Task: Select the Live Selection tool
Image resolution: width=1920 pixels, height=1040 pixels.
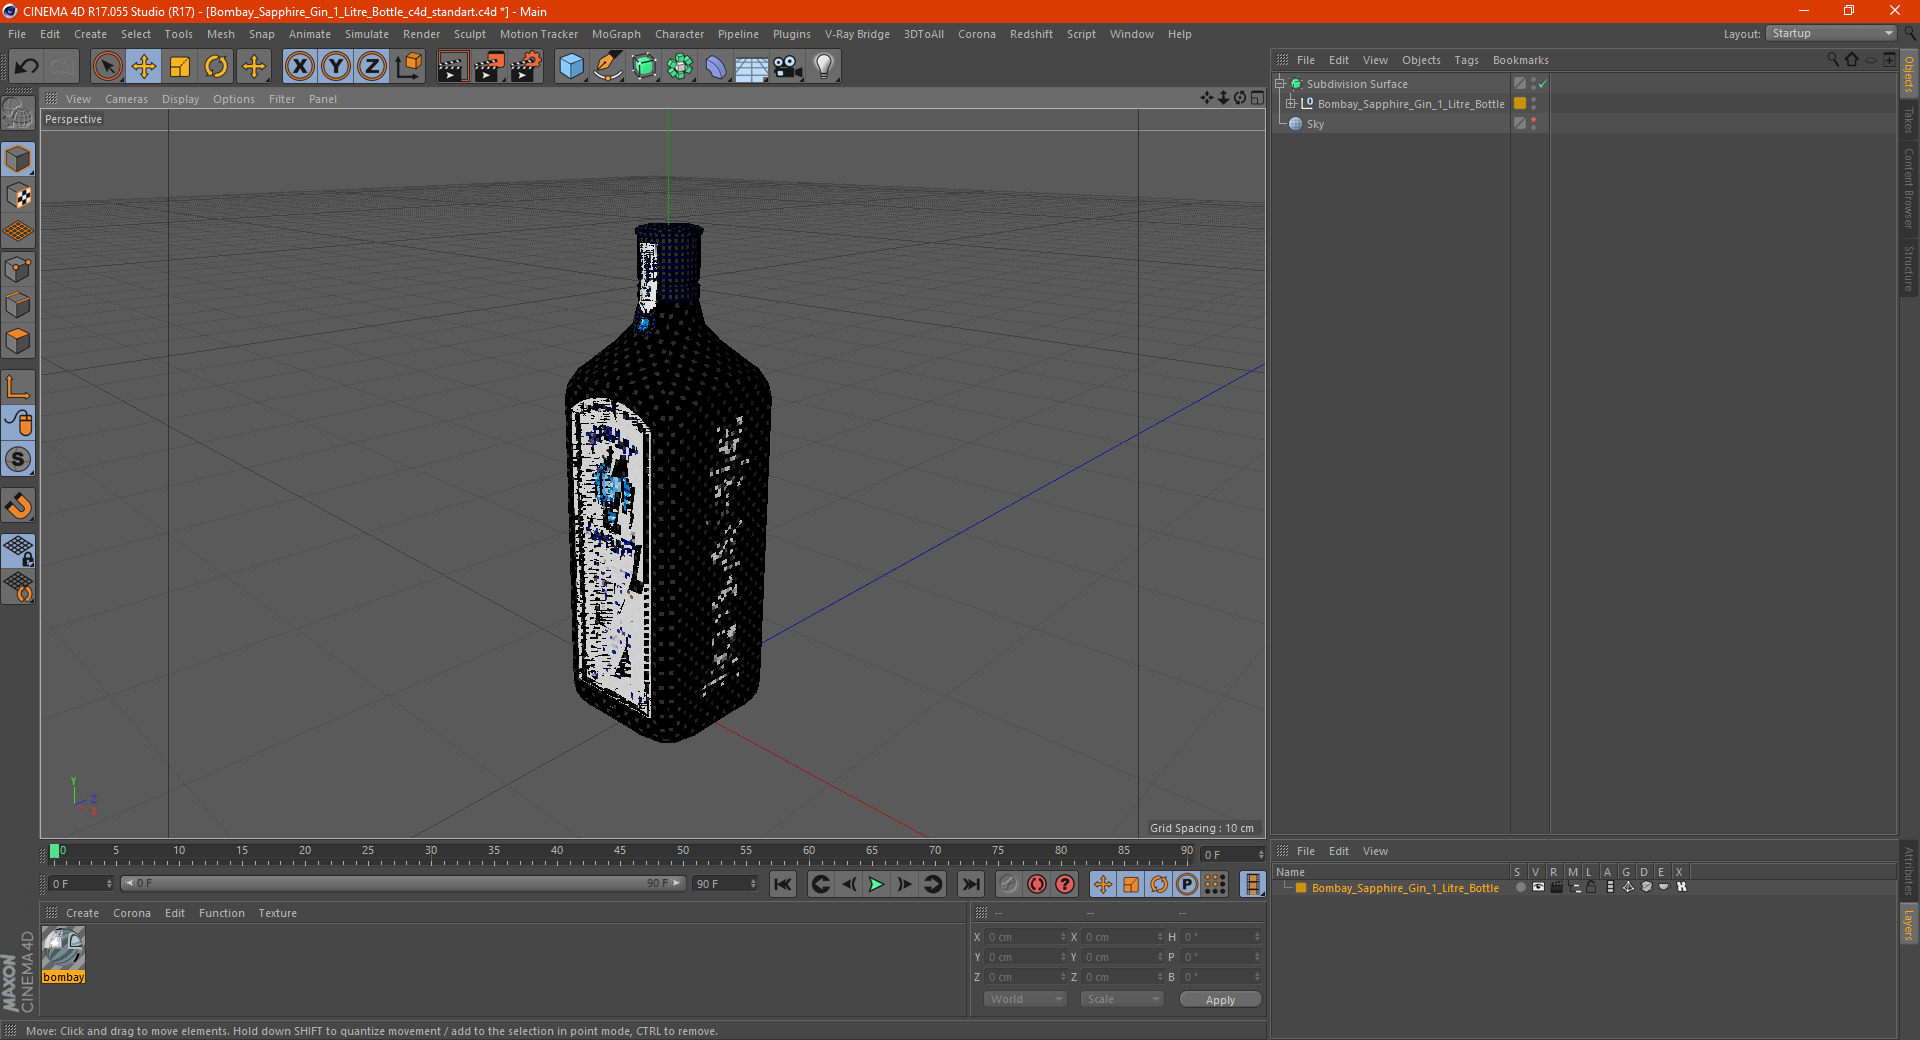Action: 107,67
